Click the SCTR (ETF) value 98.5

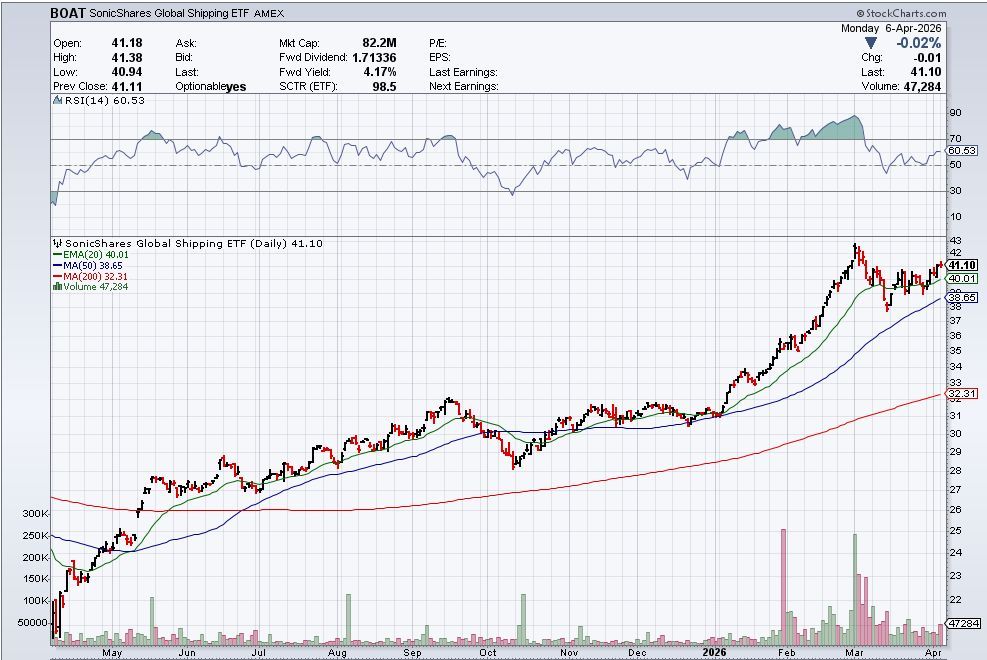[385, 87]
